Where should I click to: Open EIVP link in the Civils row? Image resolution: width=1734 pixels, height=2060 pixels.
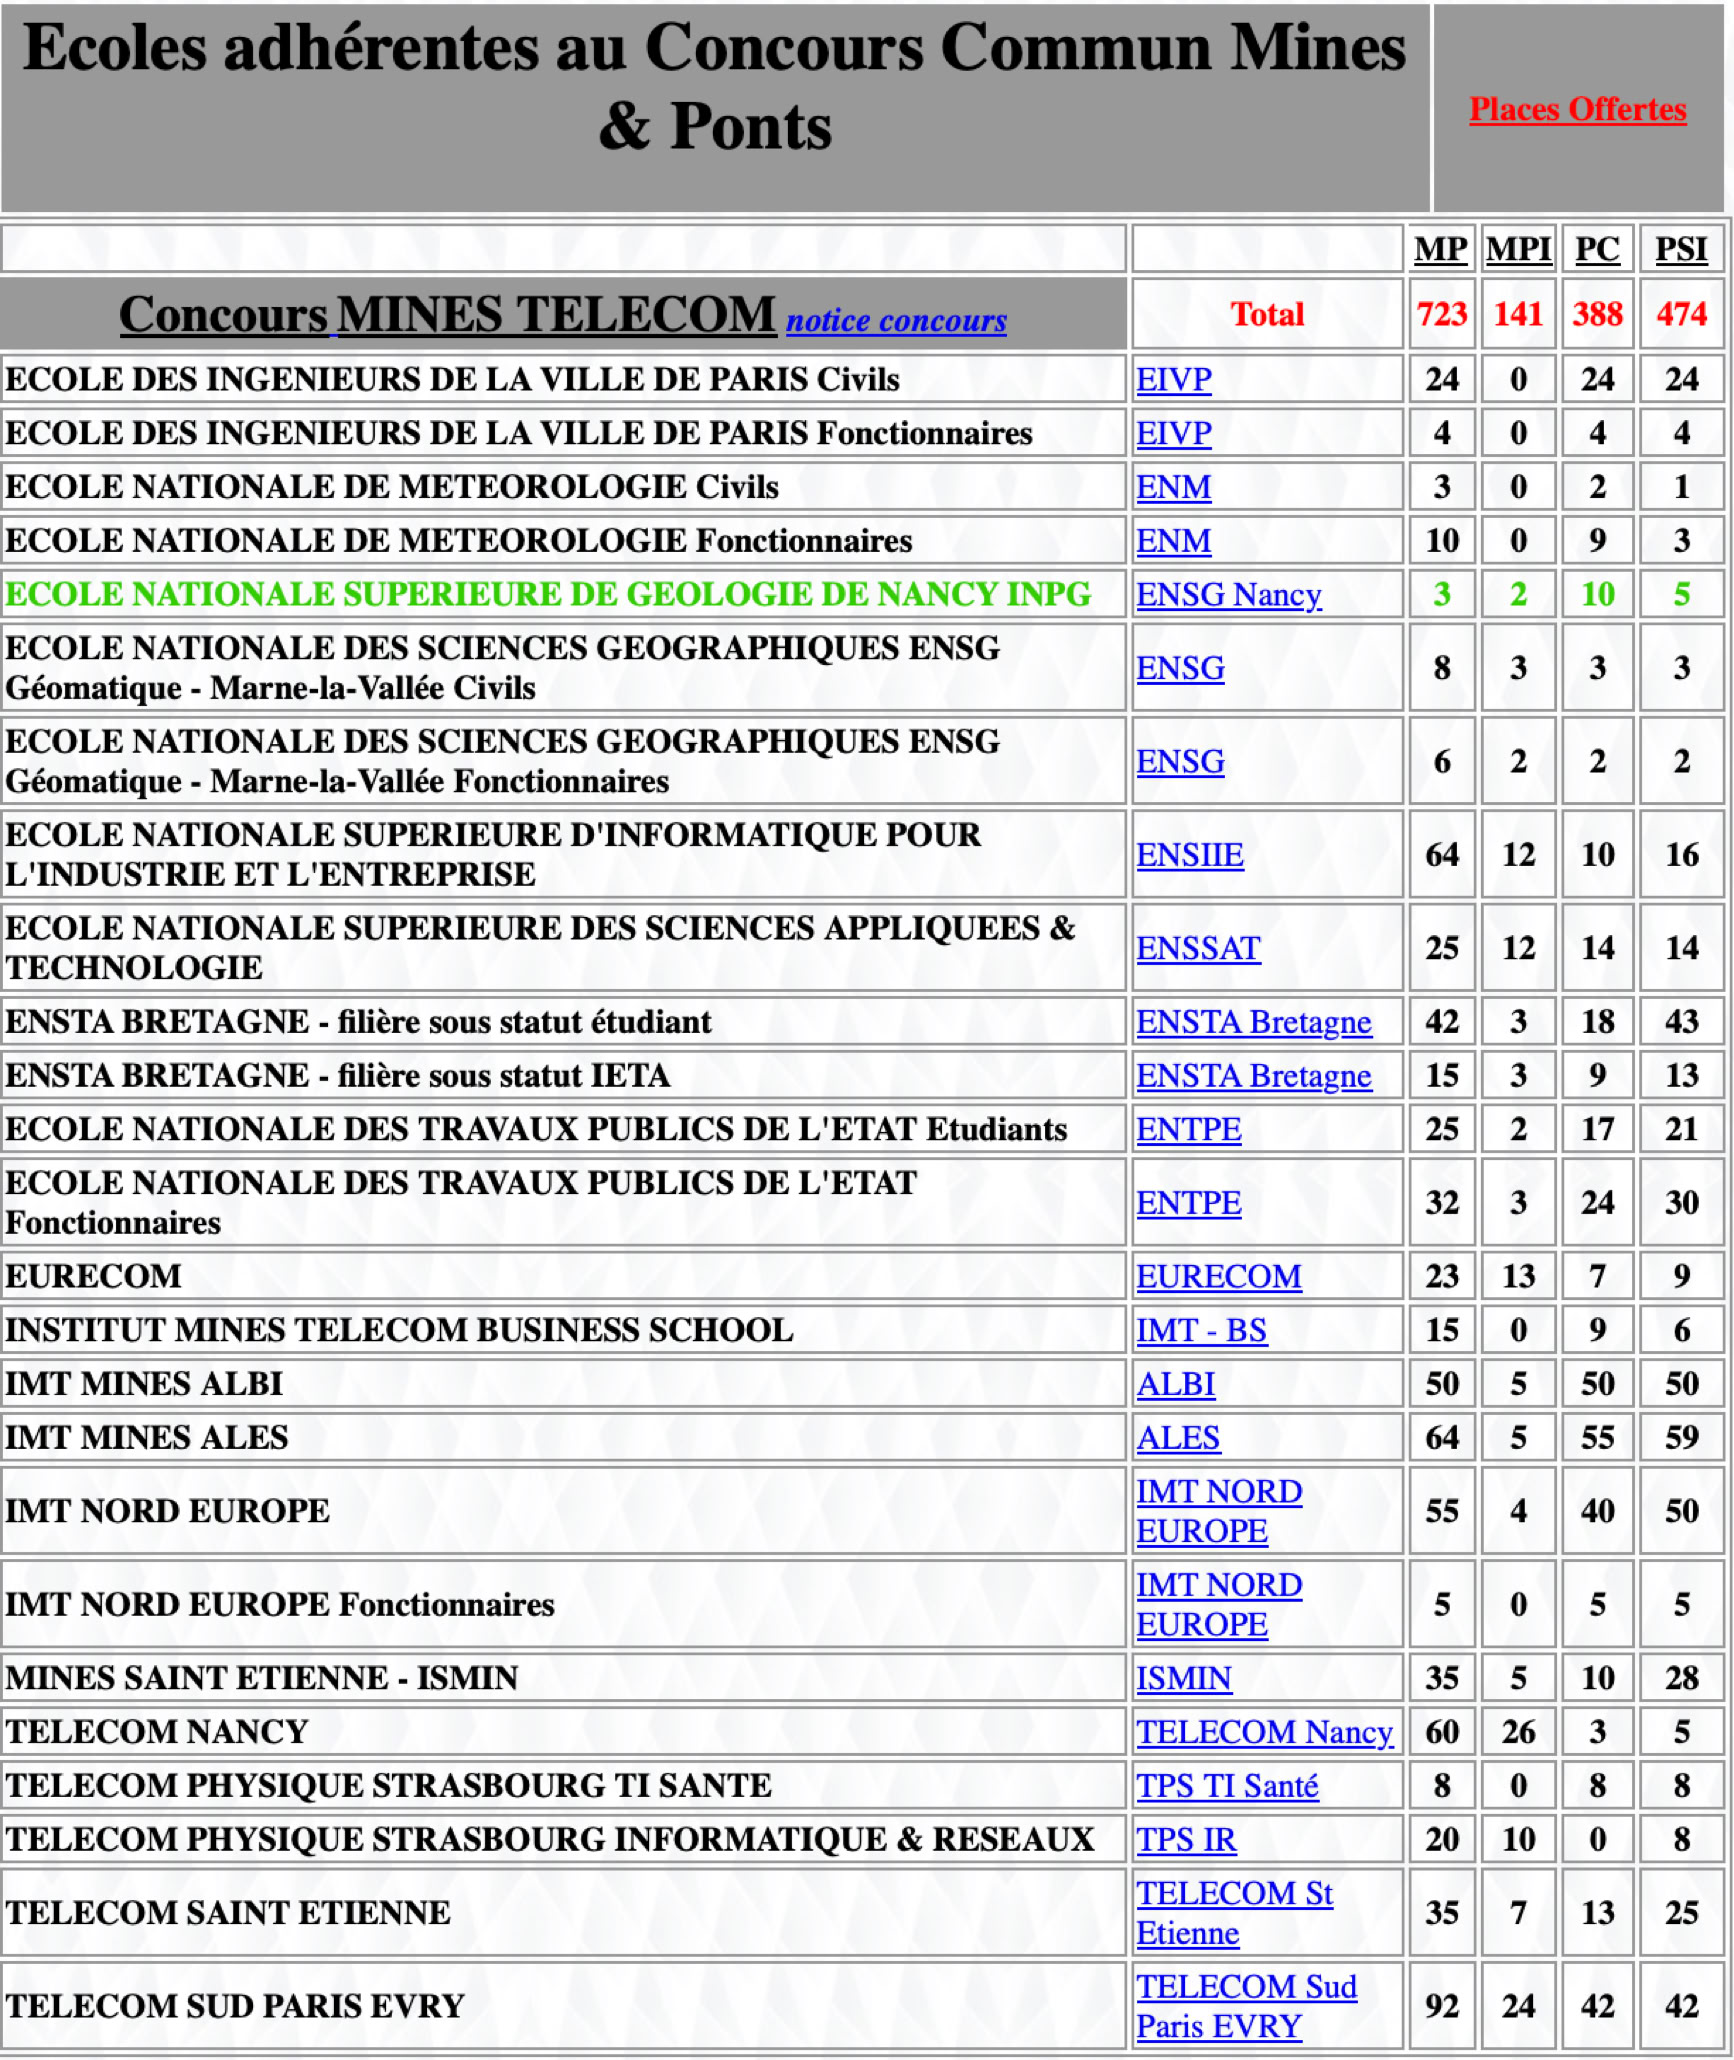pyautogui.click(x=1173, y=379)
